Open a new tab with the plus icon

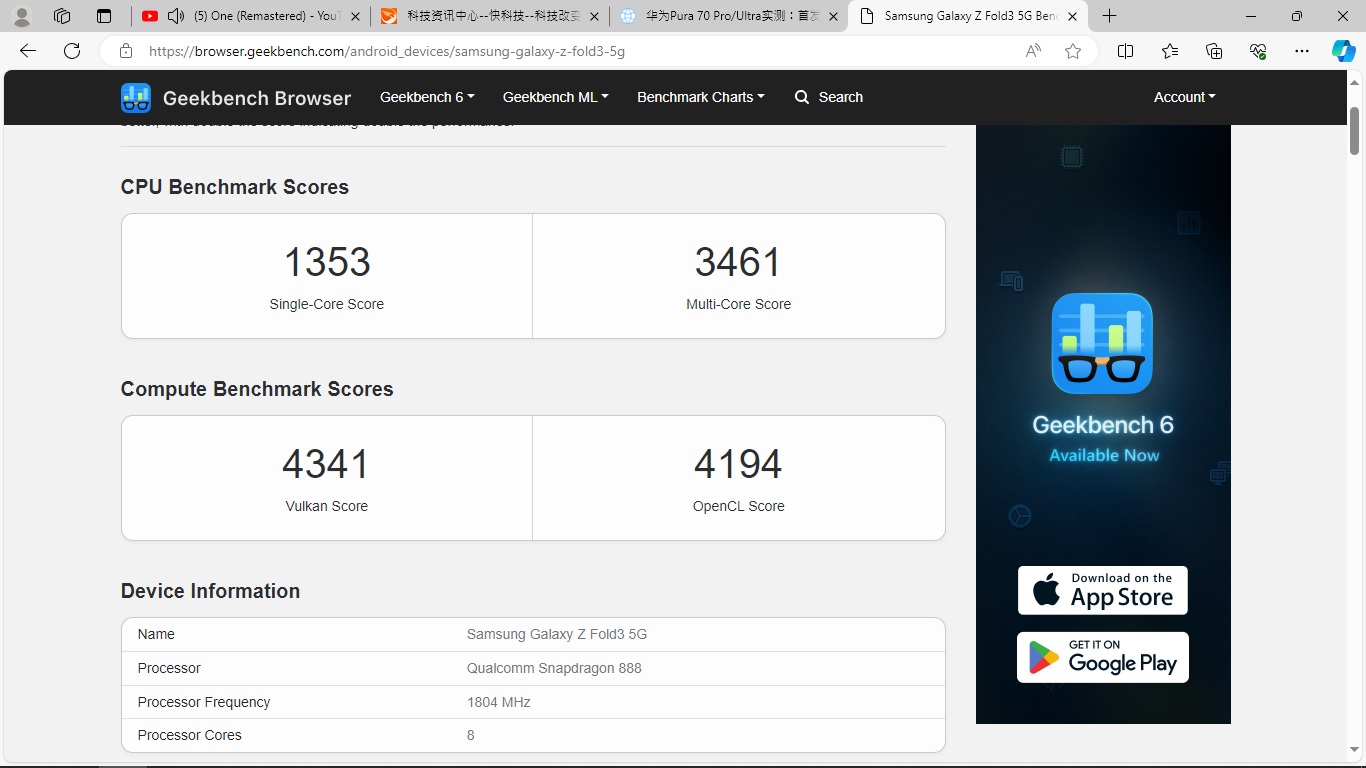pyautogui.click(x=1109, y=16)
